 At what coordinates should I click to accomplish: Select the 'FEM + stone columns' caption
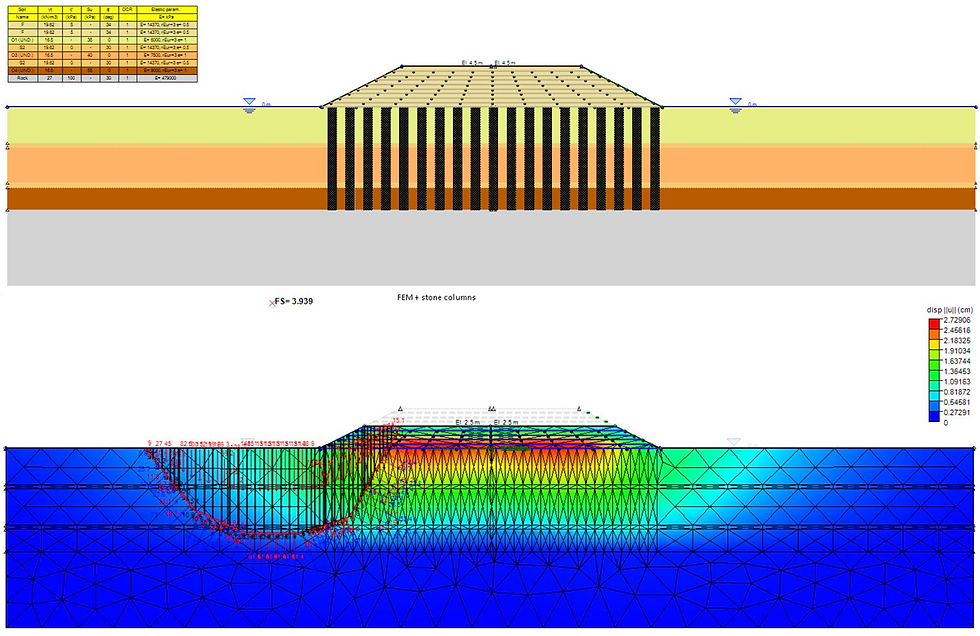(x=436, y=297)
